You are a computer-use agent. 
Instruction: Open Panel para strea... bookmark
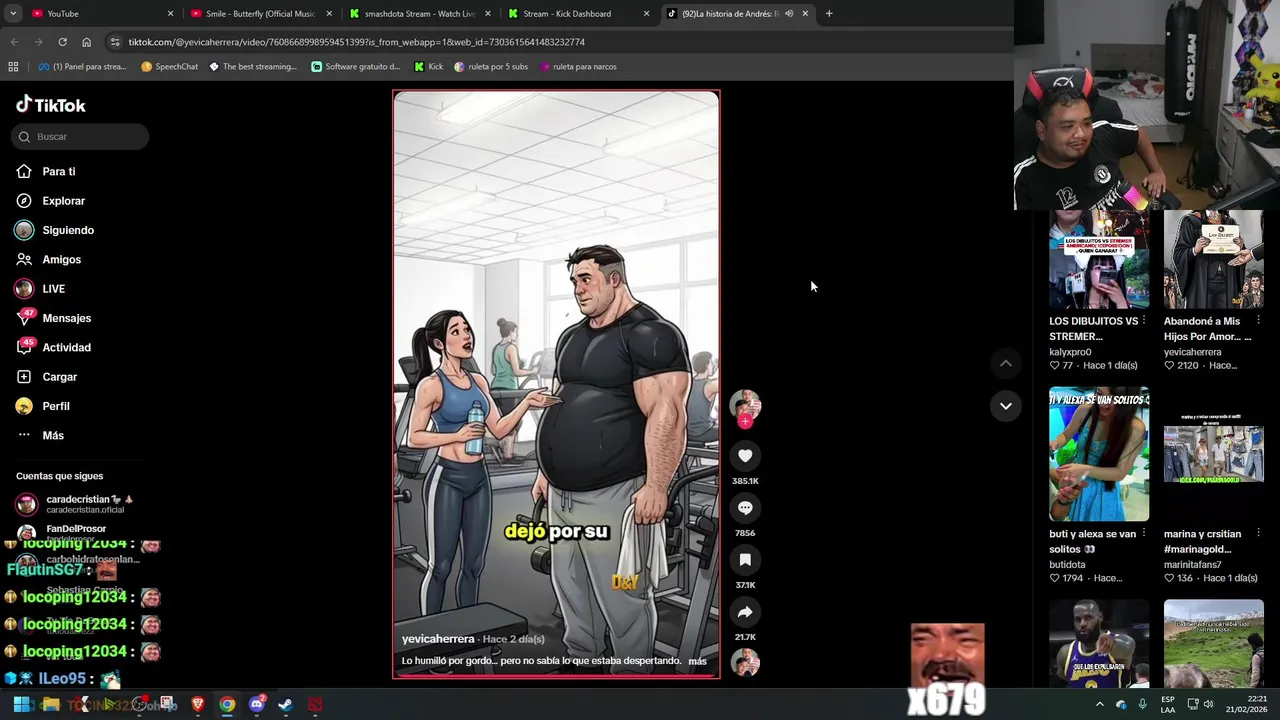(x=82, y=67)
